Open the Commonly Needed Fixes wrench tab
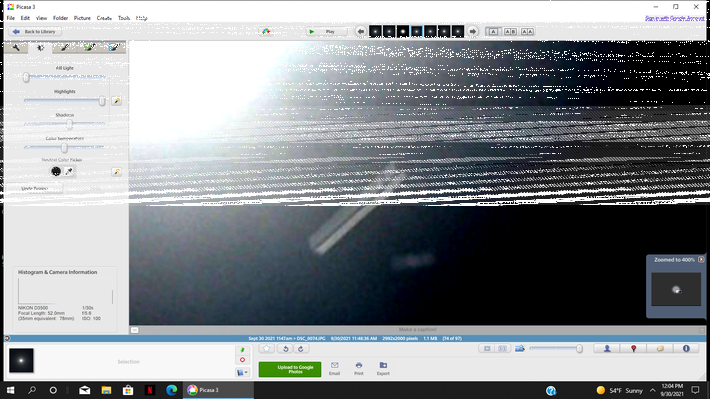This screenshot has width=710, height=399. [x=16, y=47]
